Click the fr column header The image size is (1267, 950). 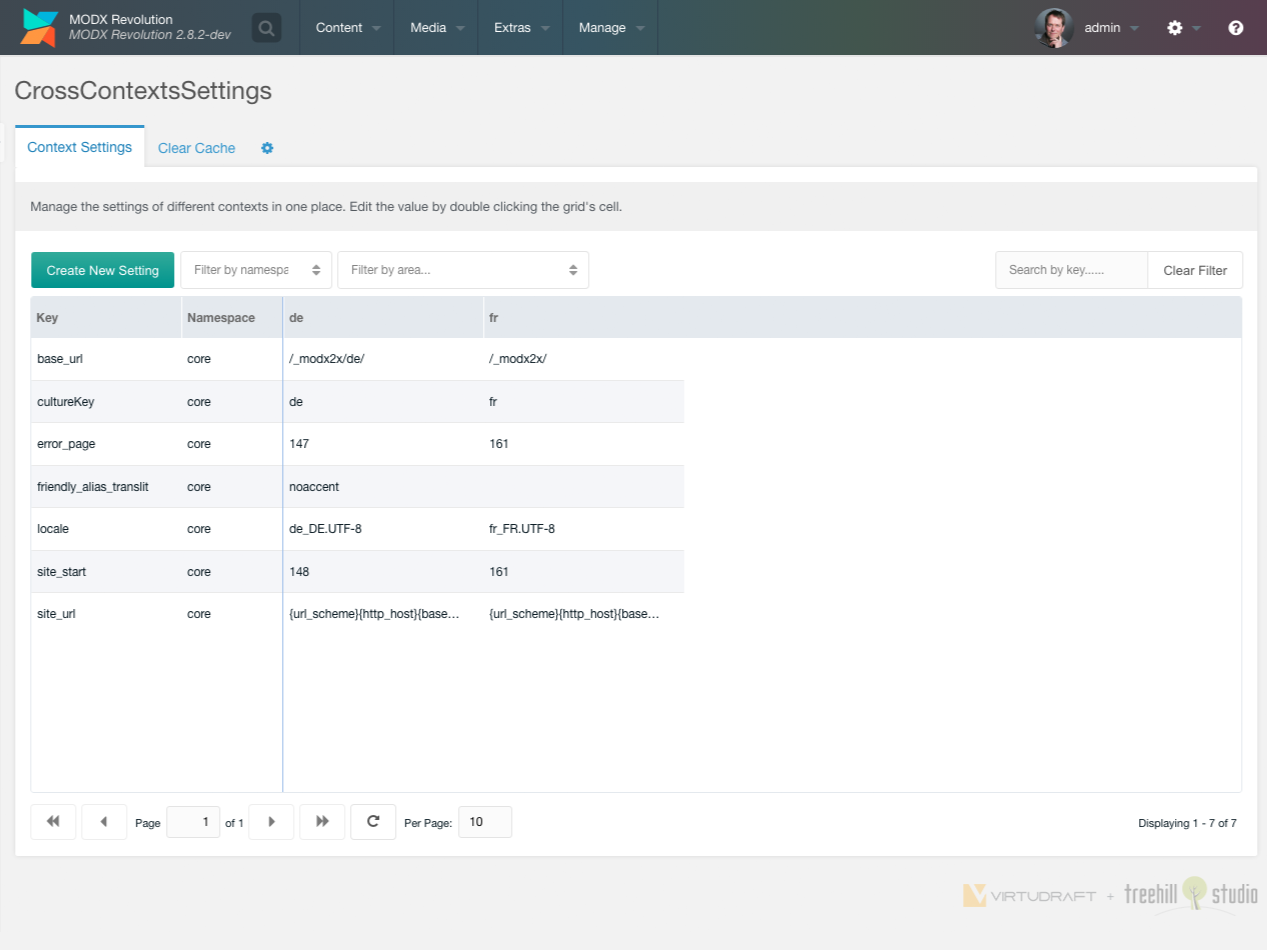point(584,318)
